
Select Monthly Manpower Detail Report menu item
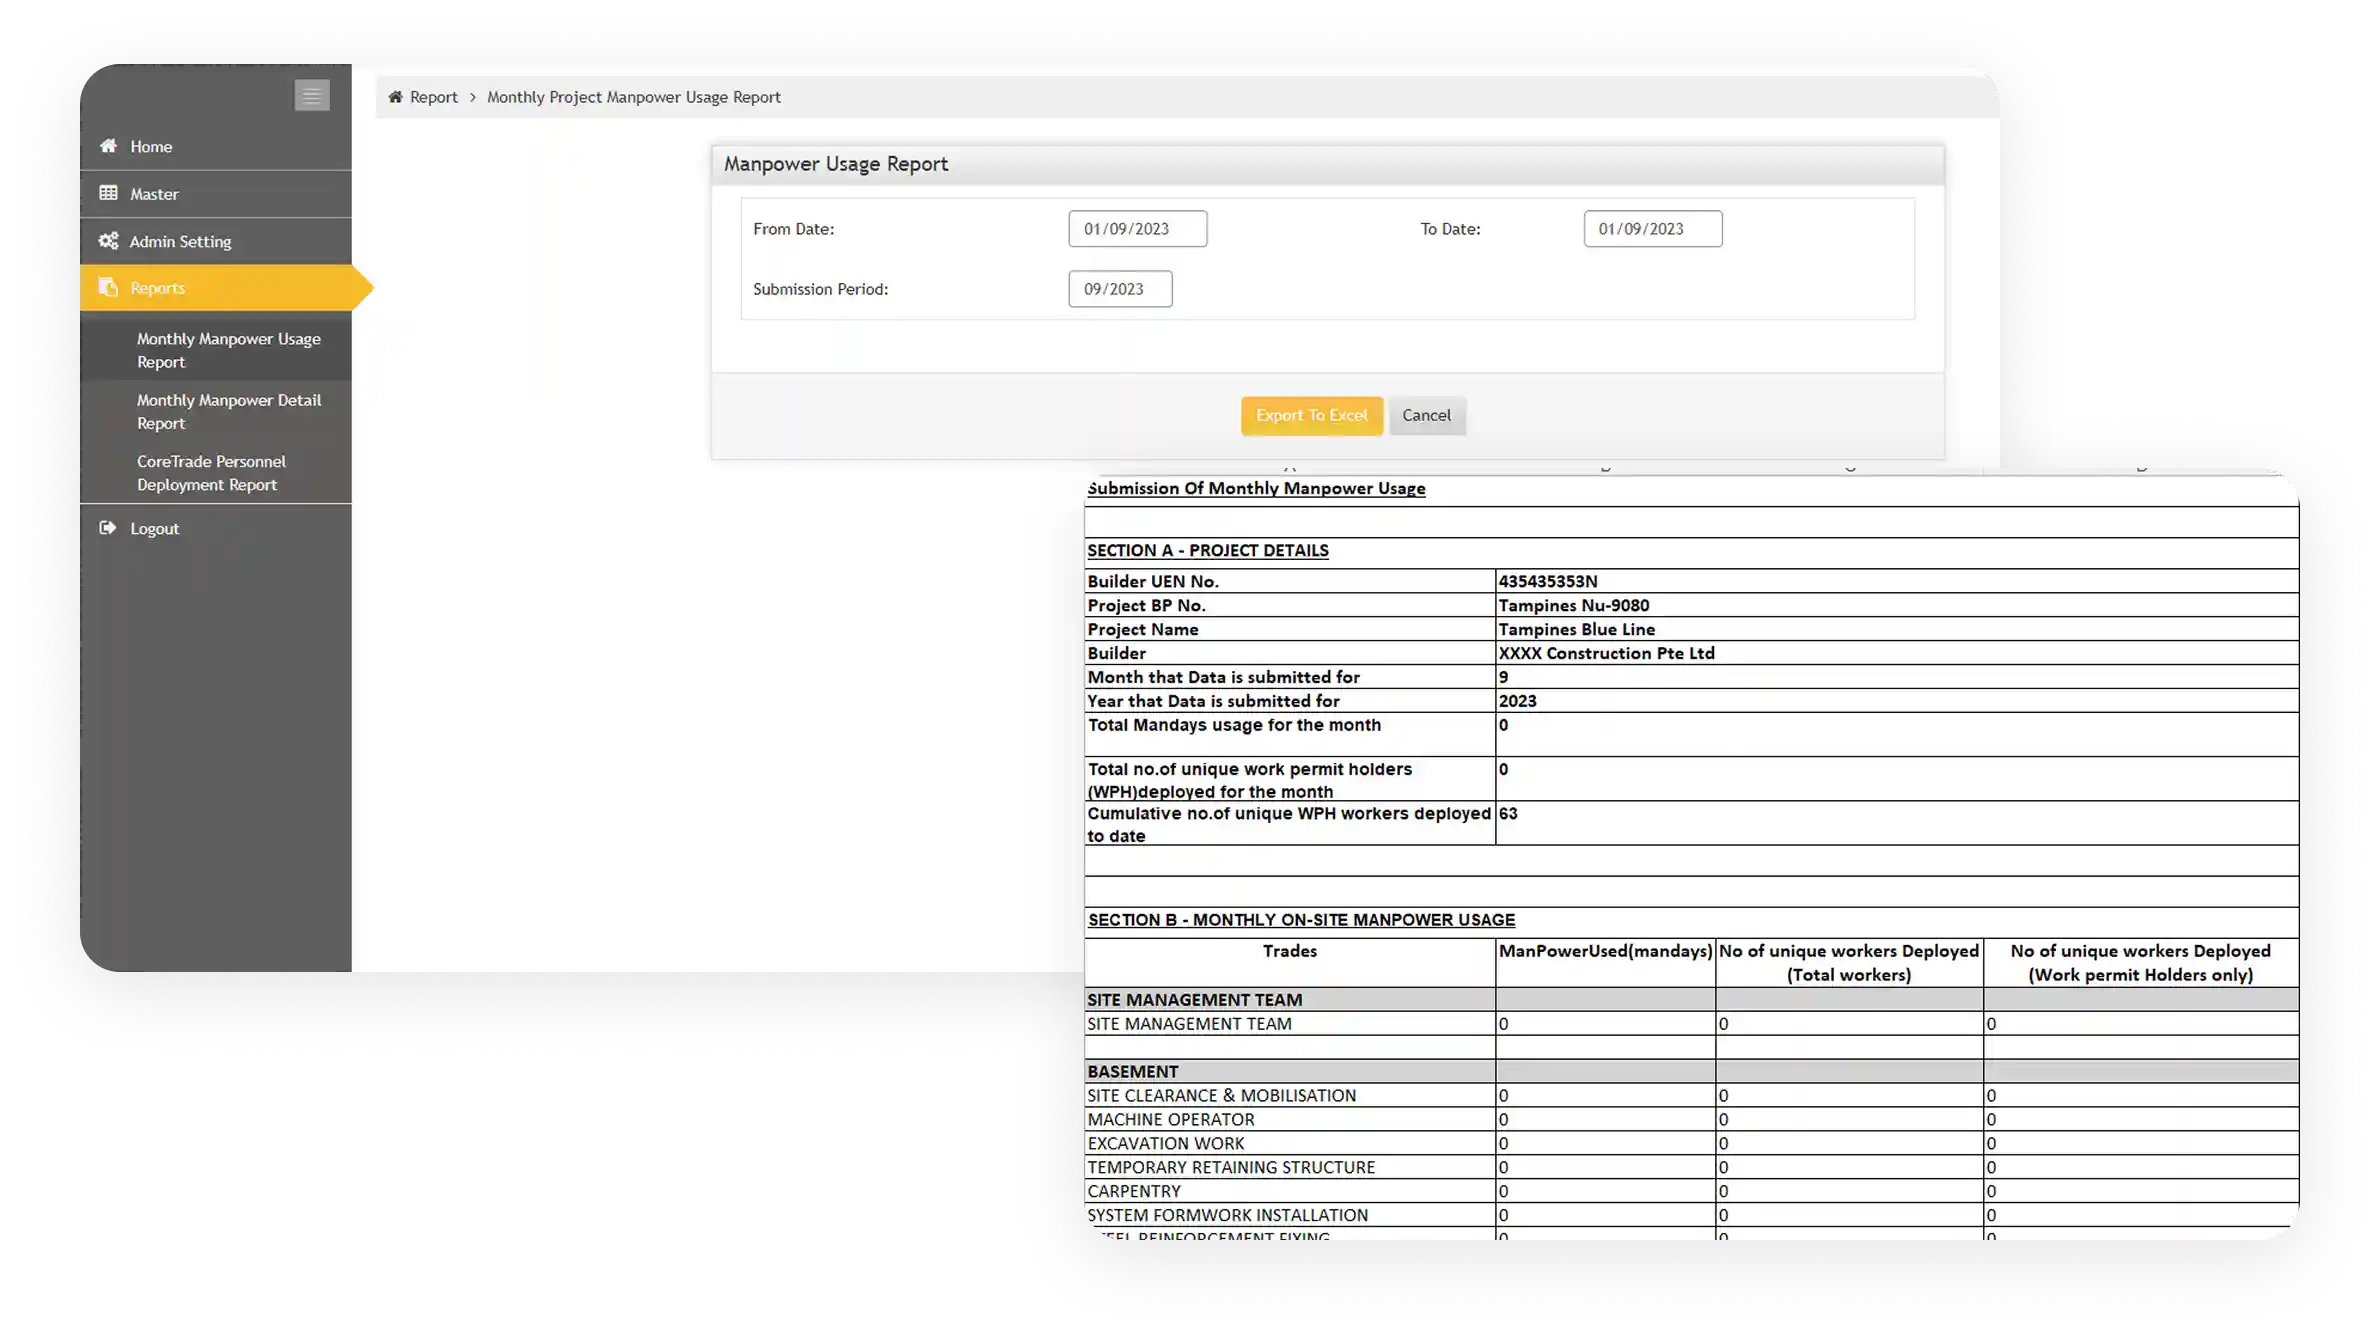point(229,411)
